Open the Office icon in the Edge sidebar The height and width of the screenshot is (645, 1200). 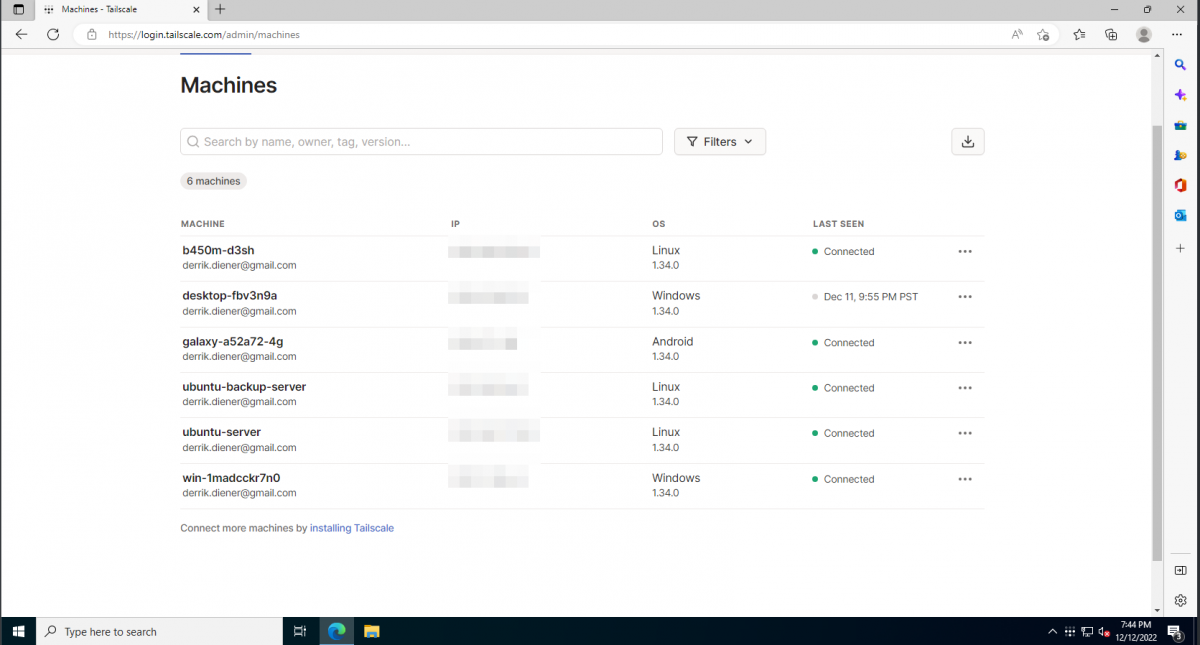1180,185
